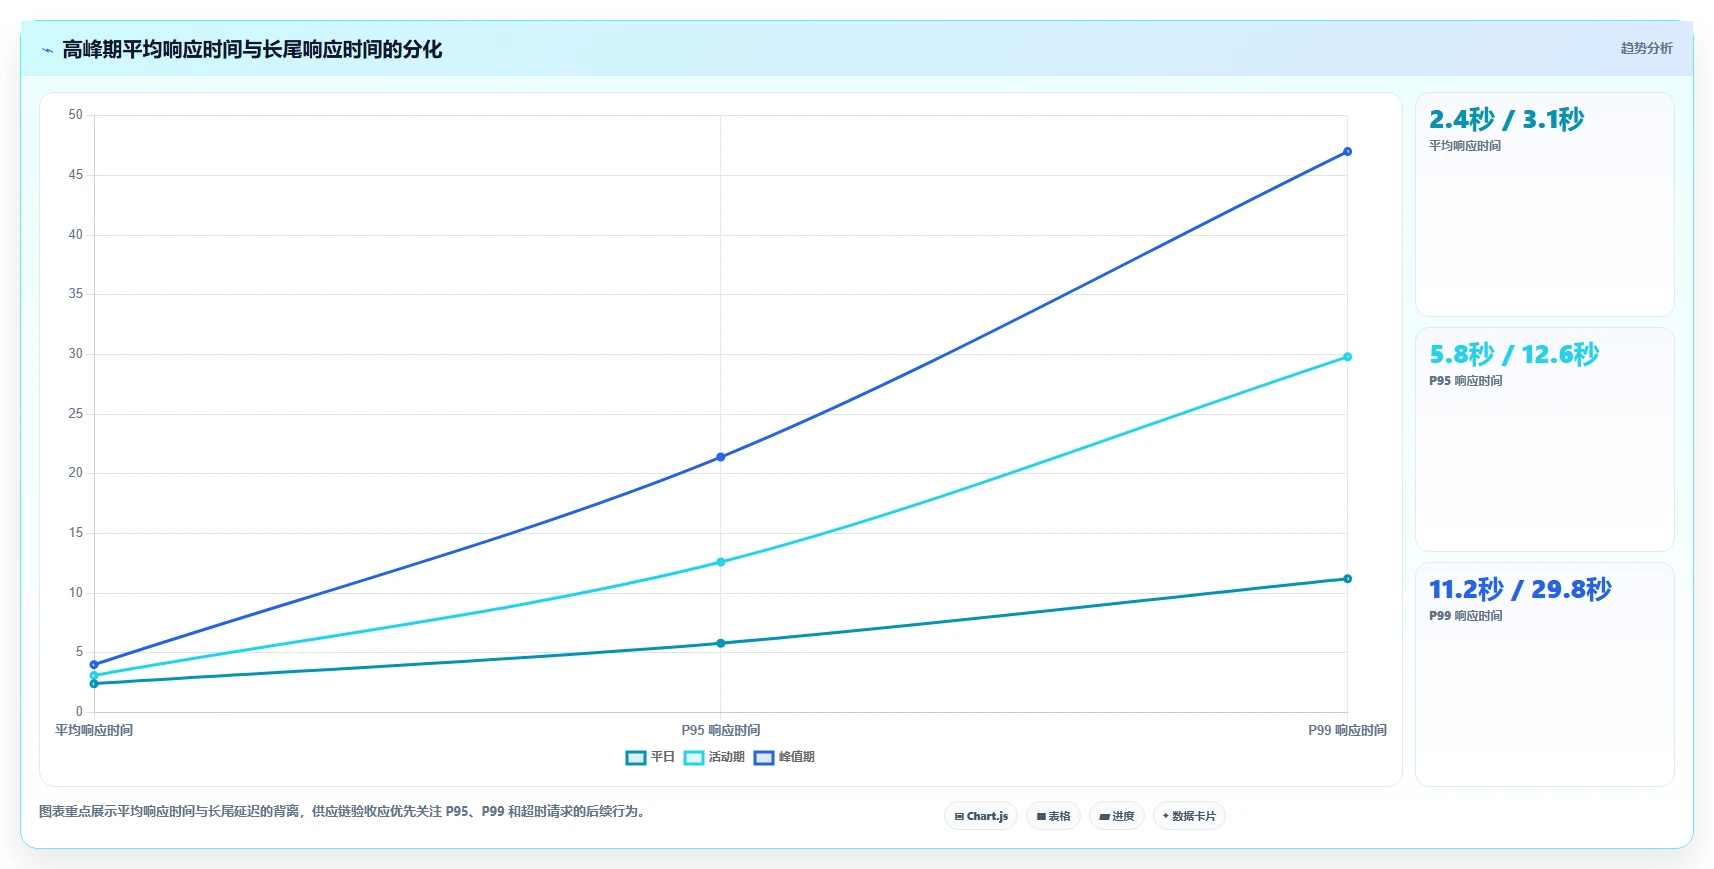Screen dimensions: 1714x869
Task: Click the 平日 P99 data point
Action: [x=1347, y=579]
